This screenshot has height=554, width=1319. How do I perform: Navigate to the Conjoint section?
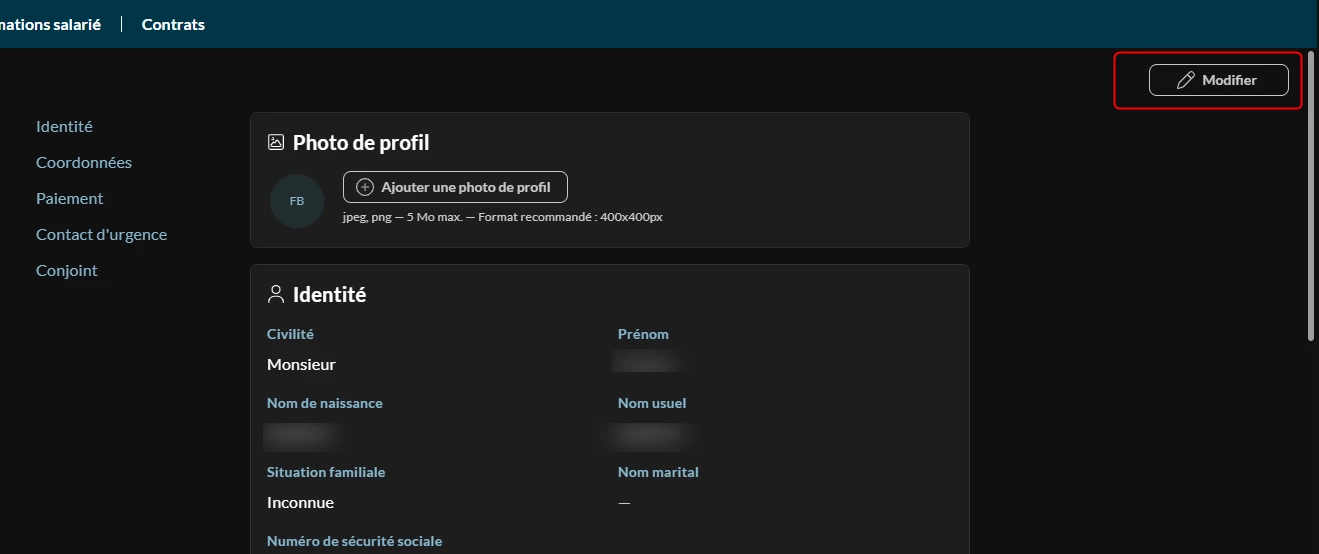click(67, 271)
